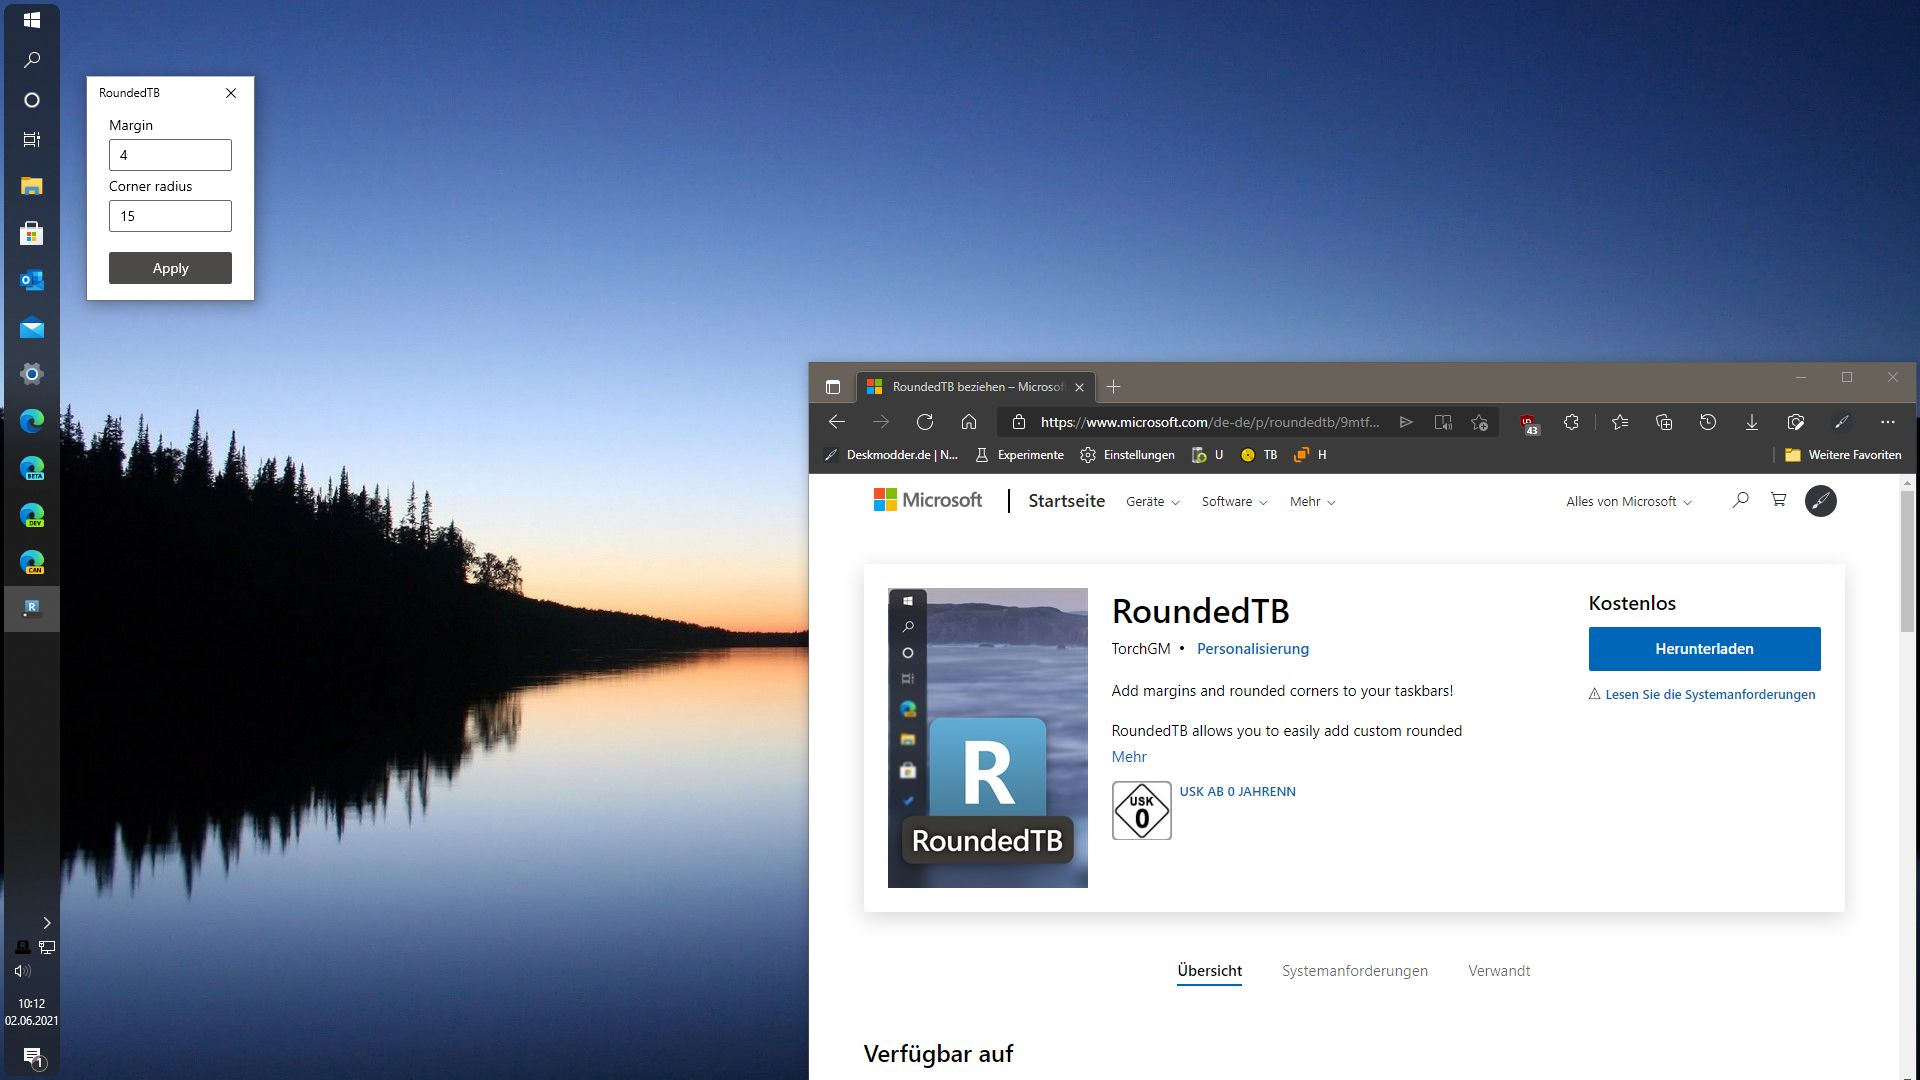Open taskbar Search magnifier

pos(32,60)
